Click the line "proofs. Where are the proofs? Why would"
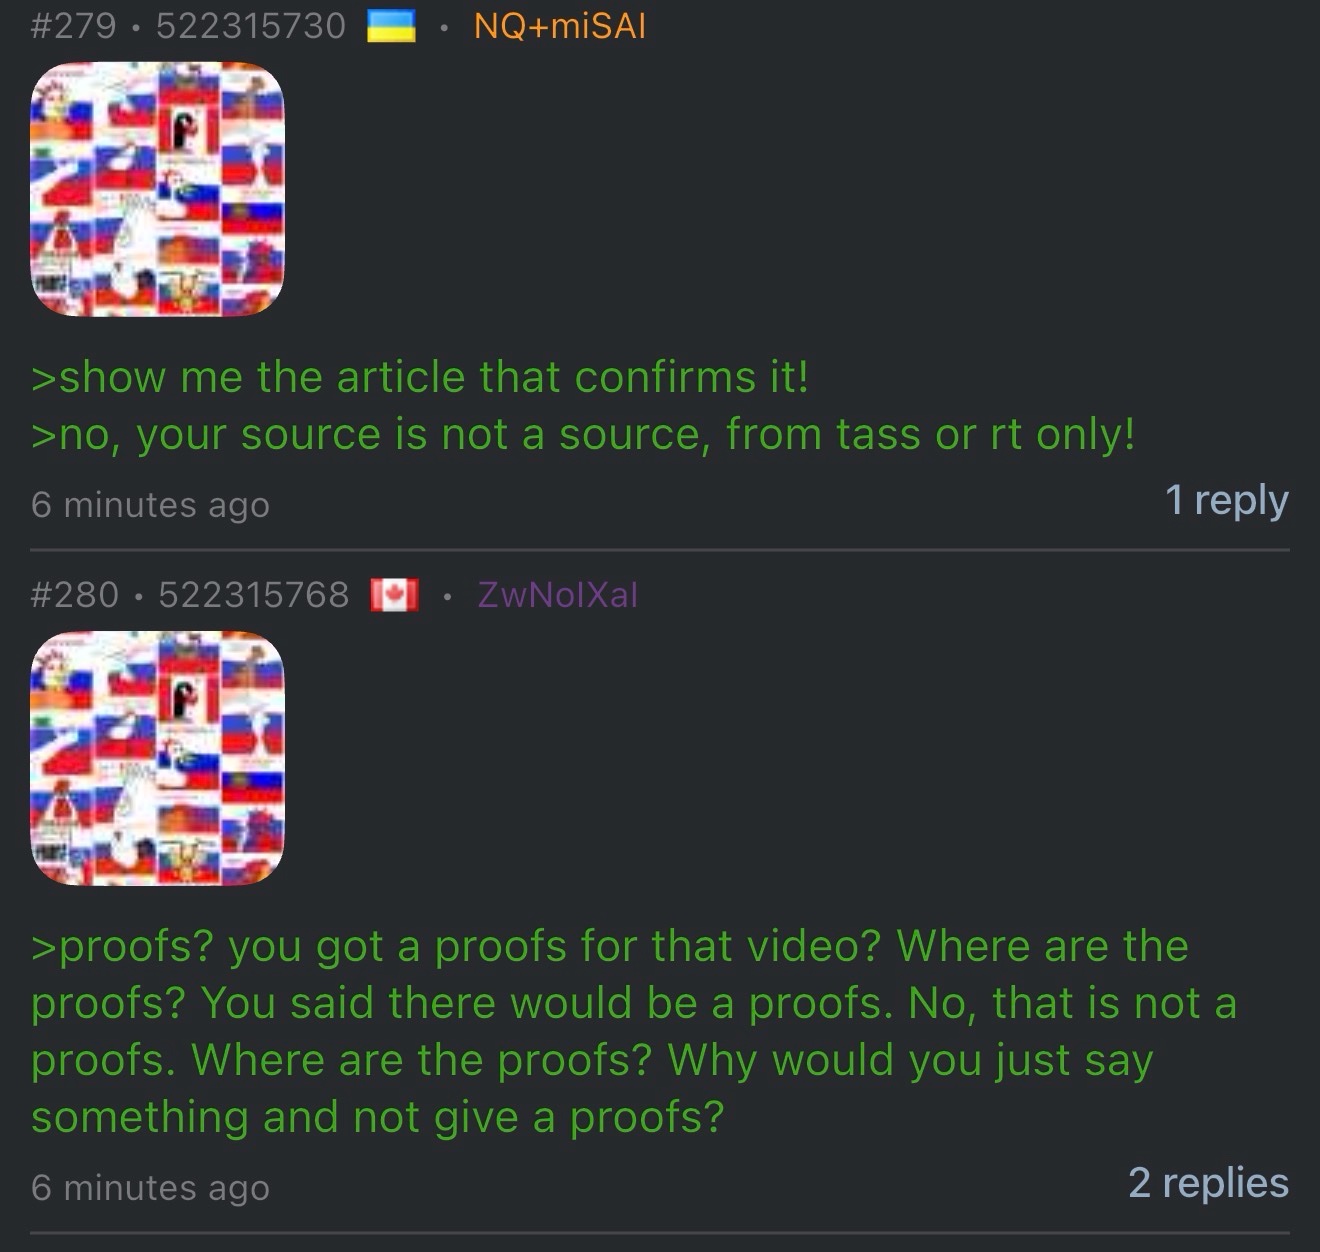The height and width of the screenshot is (1252, 1320). [x=592, y=1060]
